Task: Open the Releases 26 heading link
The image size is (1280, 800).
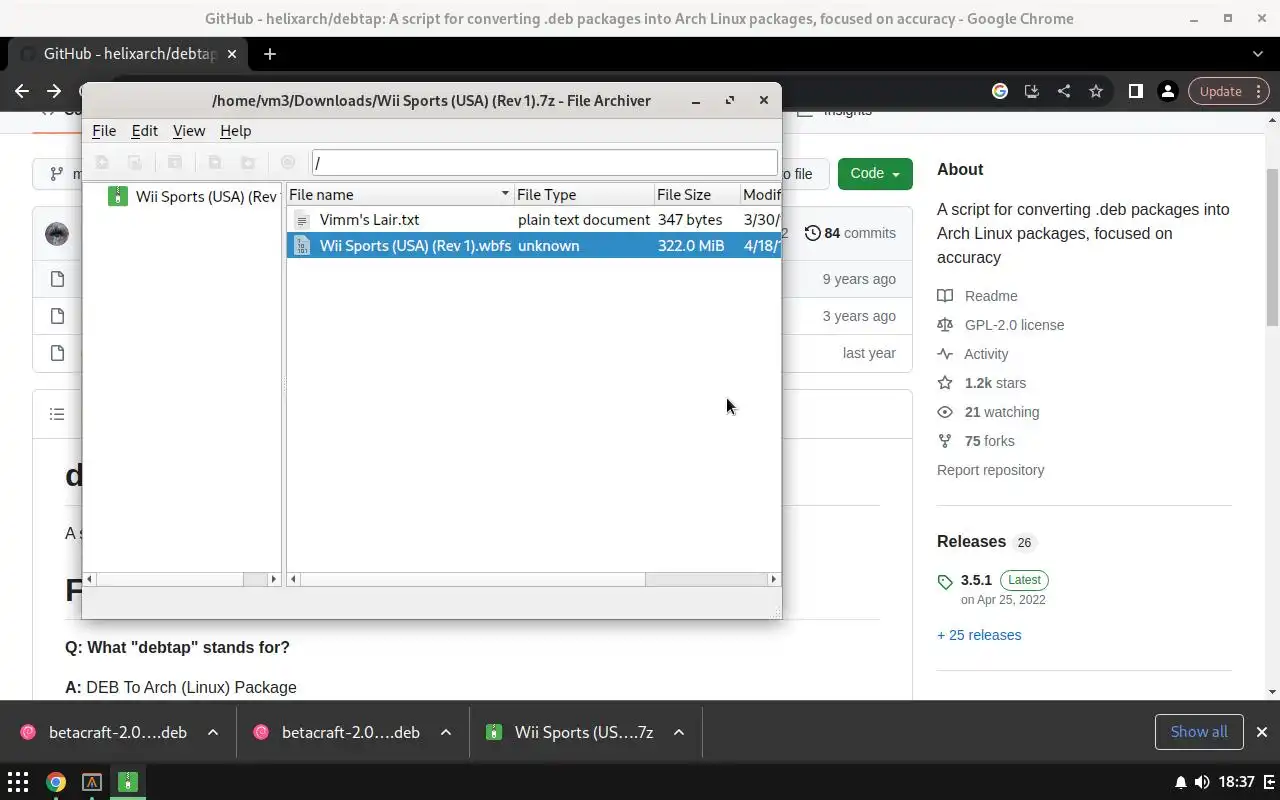Action: point(986,541)
